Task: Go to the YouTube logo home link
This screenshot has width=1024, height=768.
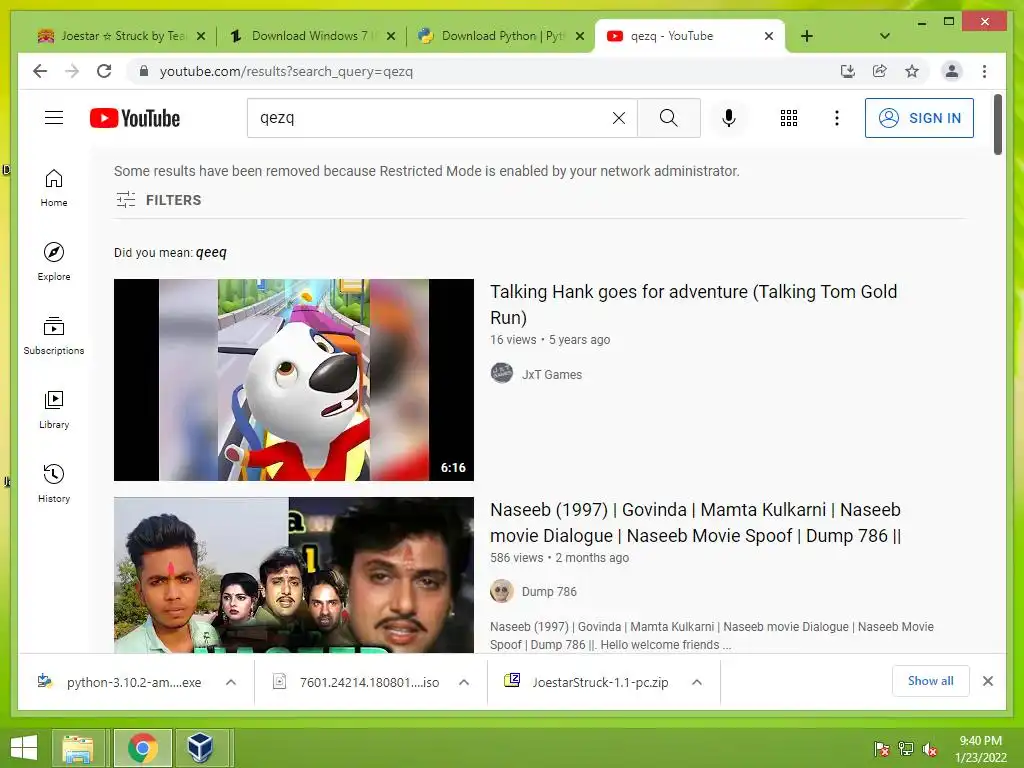Action: click(135, 118)
